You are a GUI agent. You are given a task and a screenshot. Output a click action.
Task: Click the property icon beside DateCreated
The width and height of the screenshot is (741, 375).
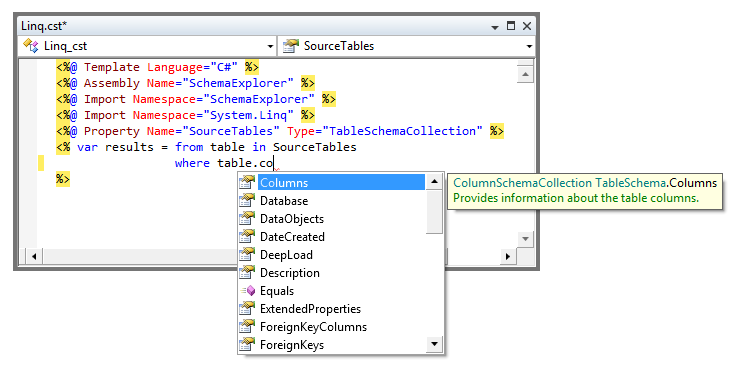247,236
